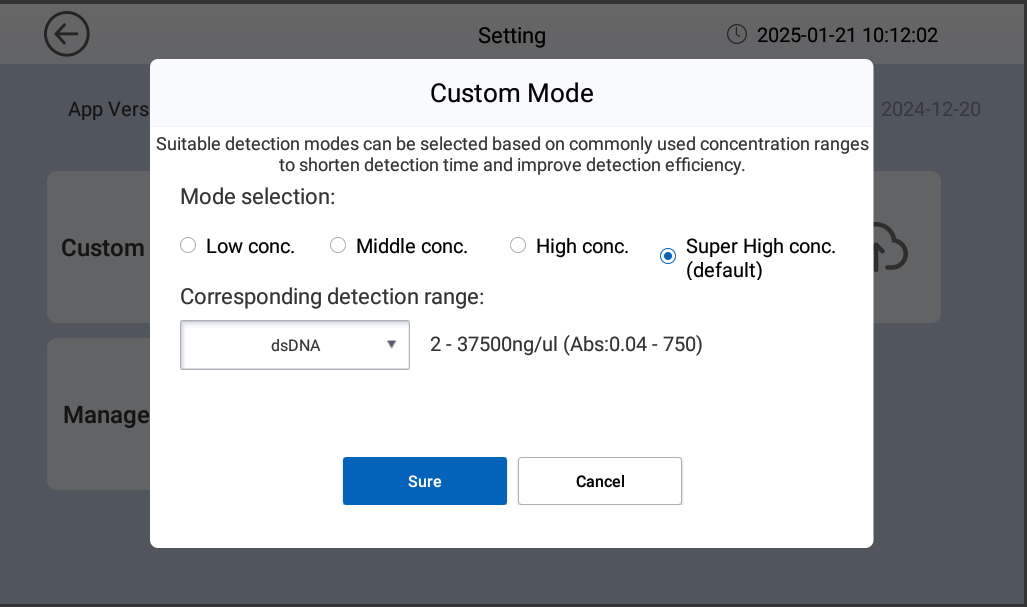Image resolution: width=1027 pixels, height=607 pixels.
Task: Open the dsDNA sample type dropdown
Action: pos(295,345)
